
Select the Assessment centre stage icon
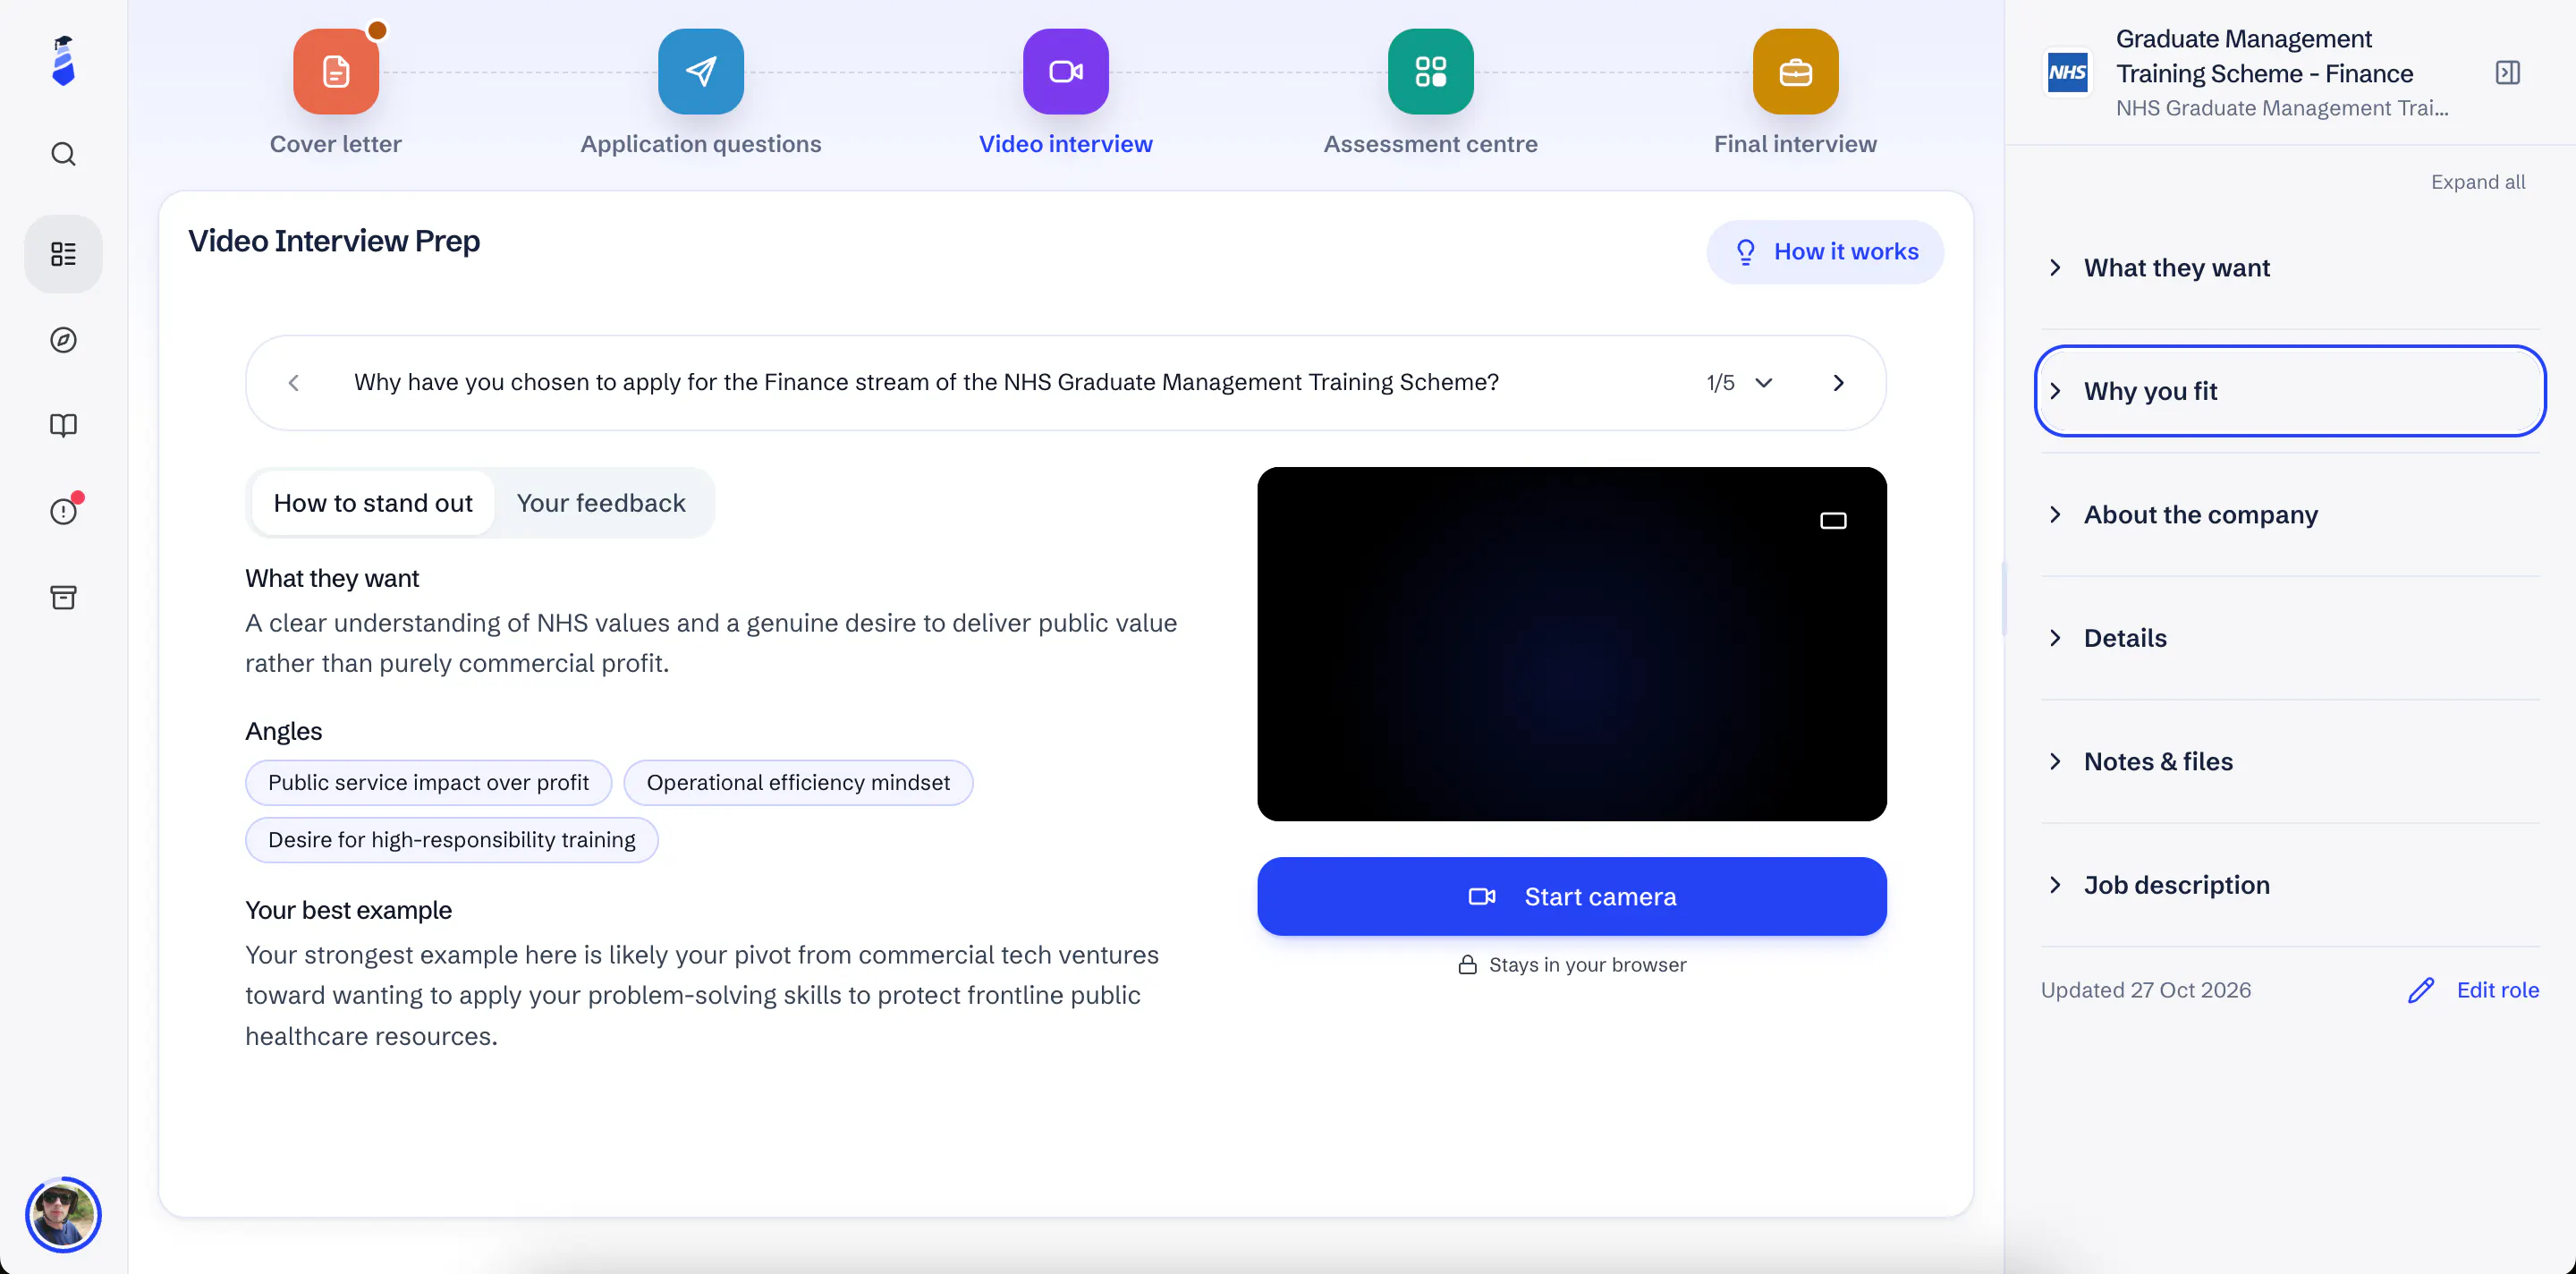click(1431, 72)
